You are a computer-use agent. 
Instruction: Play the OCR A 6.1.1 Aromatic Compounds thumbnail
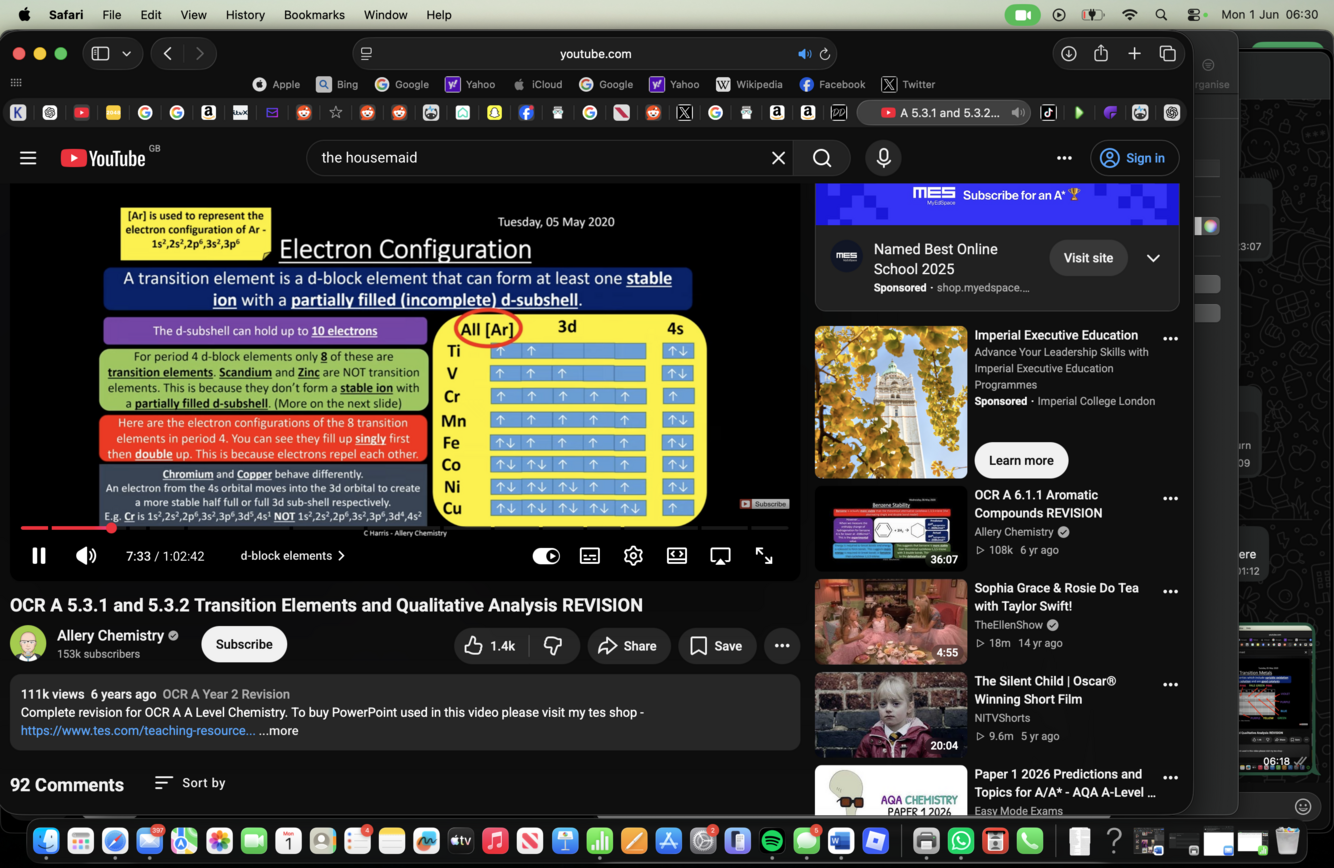pos(891,529)
